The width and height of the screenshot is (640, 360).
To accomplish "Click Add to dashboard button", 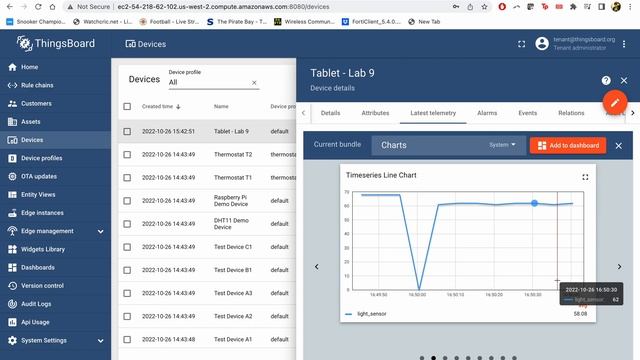I will (568, 145).
